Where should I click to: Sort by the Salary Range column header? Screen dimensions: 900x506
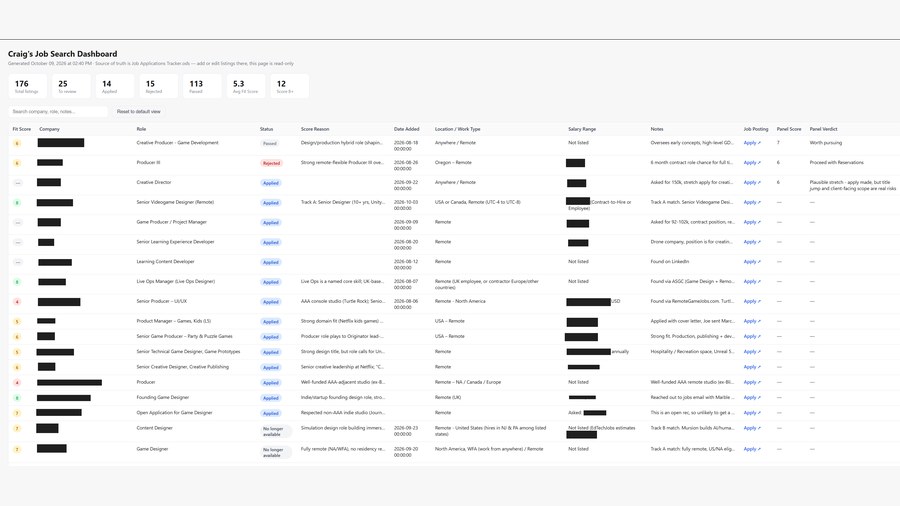(582, 129)
